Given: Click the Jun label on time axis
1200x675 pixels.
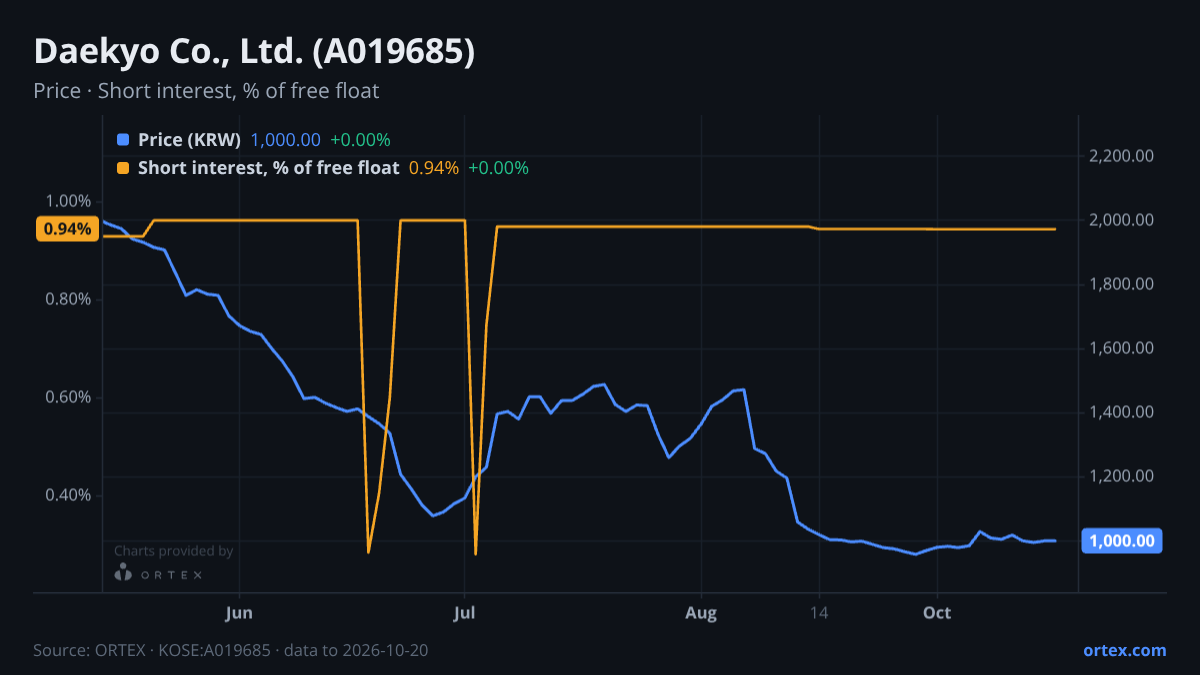Looking at the screenshot, I should point(239,612).
